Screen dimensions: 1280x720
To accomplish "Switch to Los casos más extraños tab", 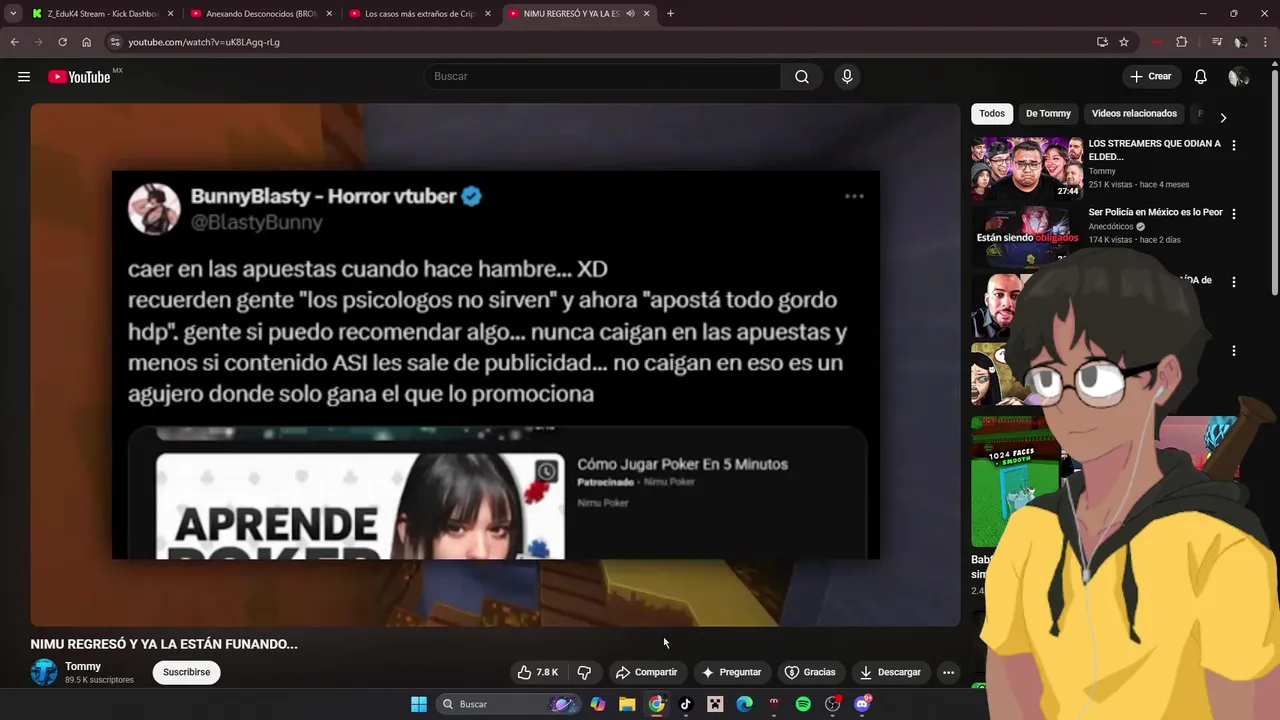I will coord(420,14).
